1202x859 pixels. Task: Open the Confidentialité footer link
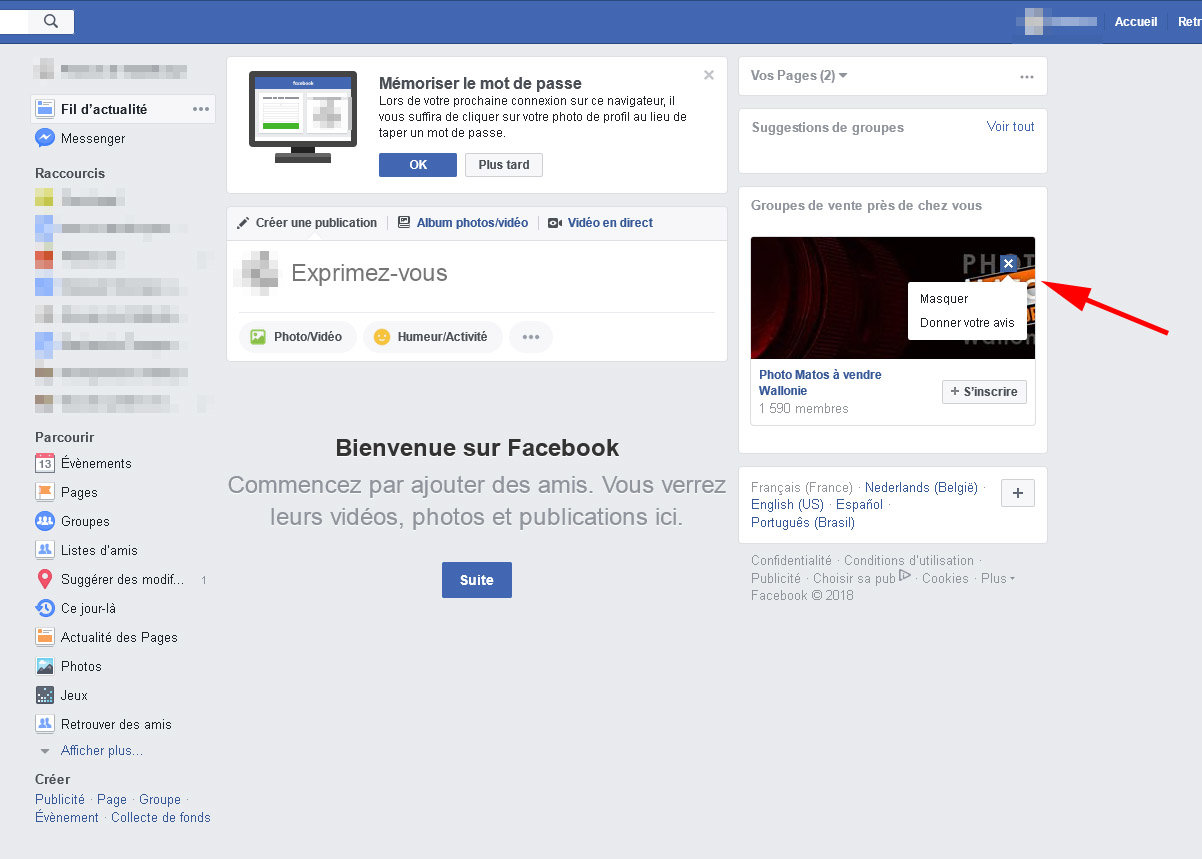pyautogui.click(x=791, y=561)
